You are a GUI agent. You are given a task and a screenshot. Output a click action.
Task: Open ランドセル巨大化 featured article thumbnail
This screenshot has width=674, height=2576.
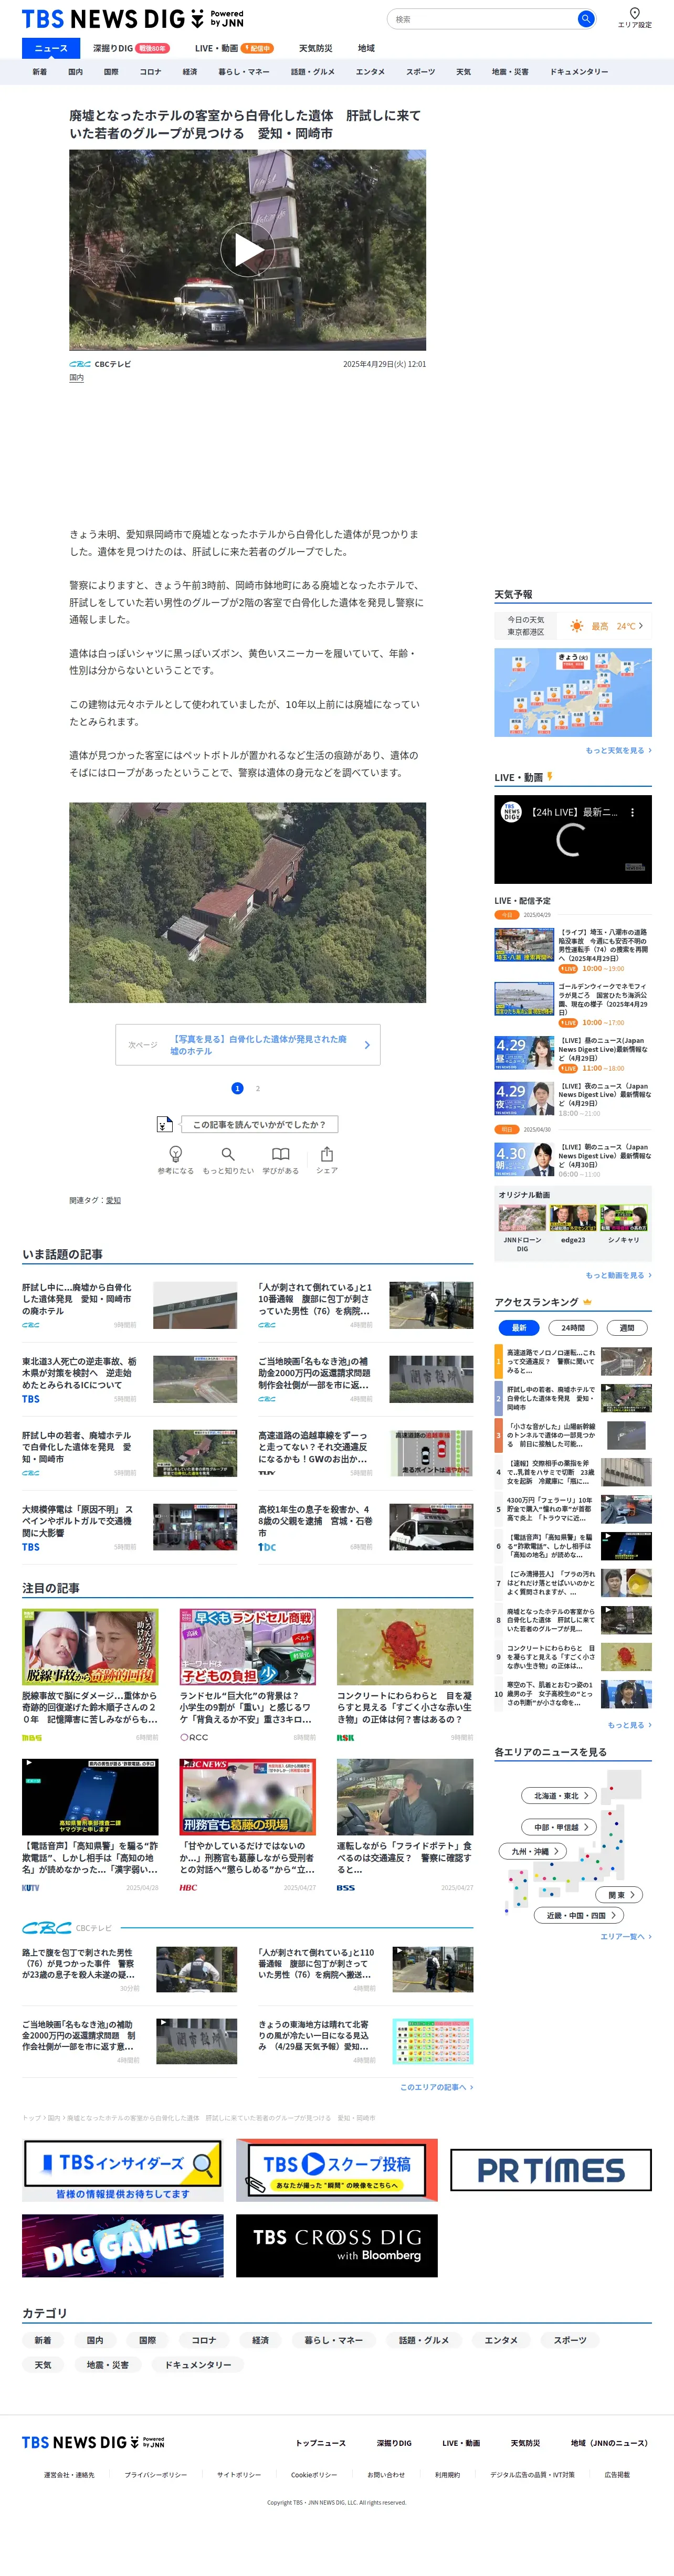pyautogui.click(x=248, y=1647)
